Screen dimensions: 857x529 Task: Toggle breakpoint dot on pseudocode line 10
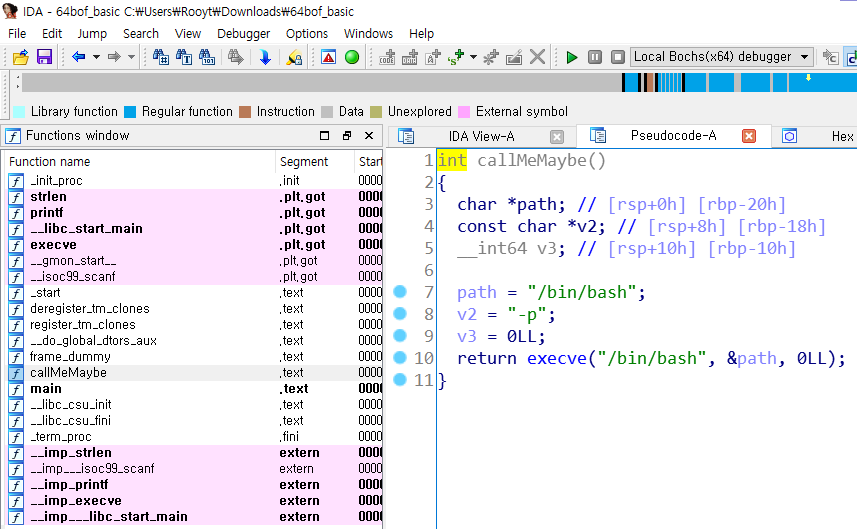click(x=400, y=357)
